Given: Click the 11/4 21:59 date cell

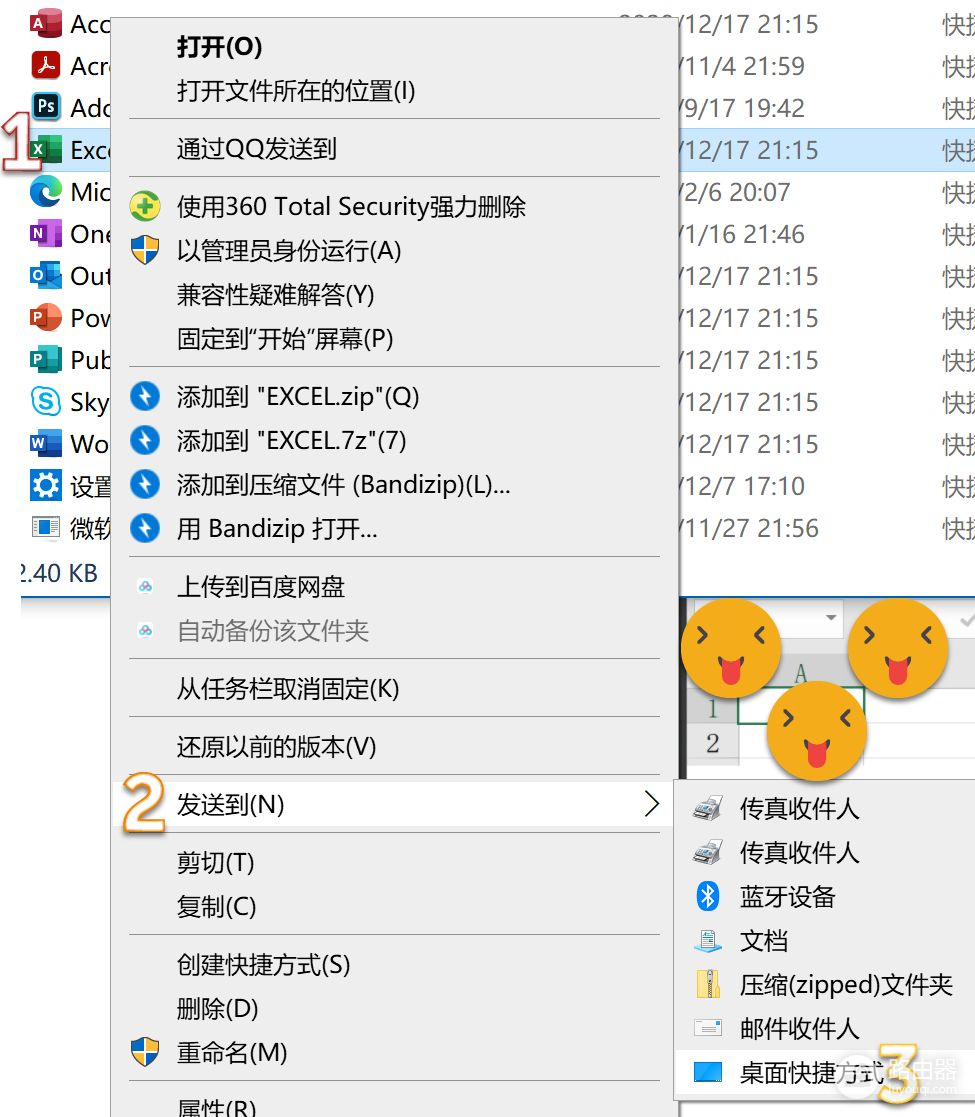Looking at the screenshot, I should 744,66.
